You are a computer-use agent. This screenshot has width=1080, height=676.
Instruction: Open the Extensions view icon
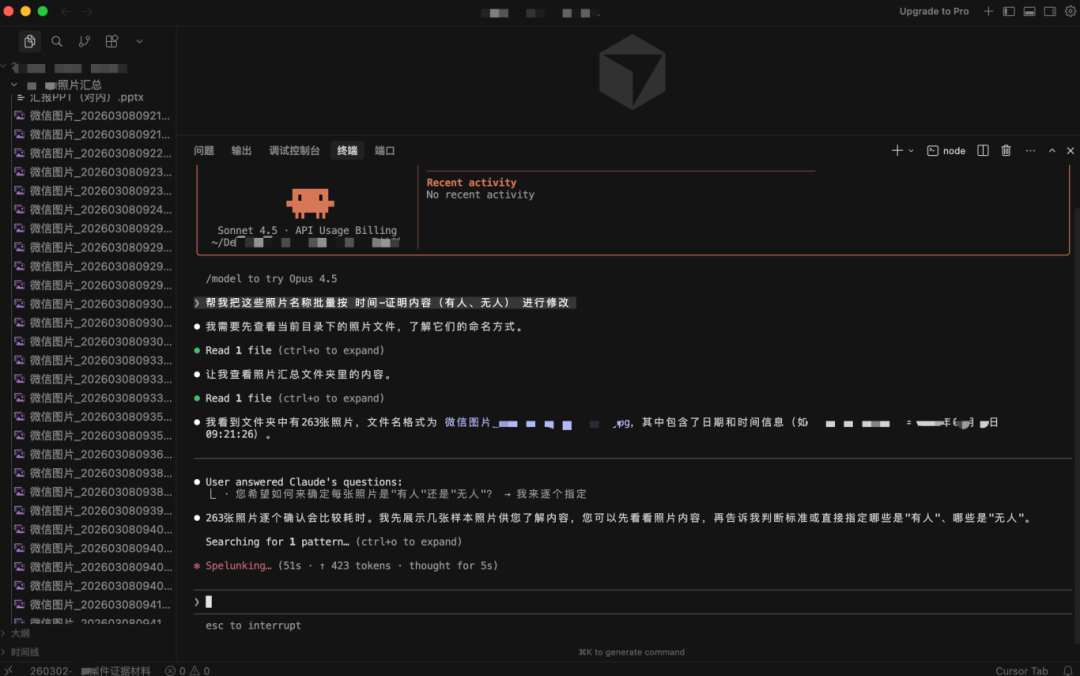pyautogui.click(x=112, y=41)
